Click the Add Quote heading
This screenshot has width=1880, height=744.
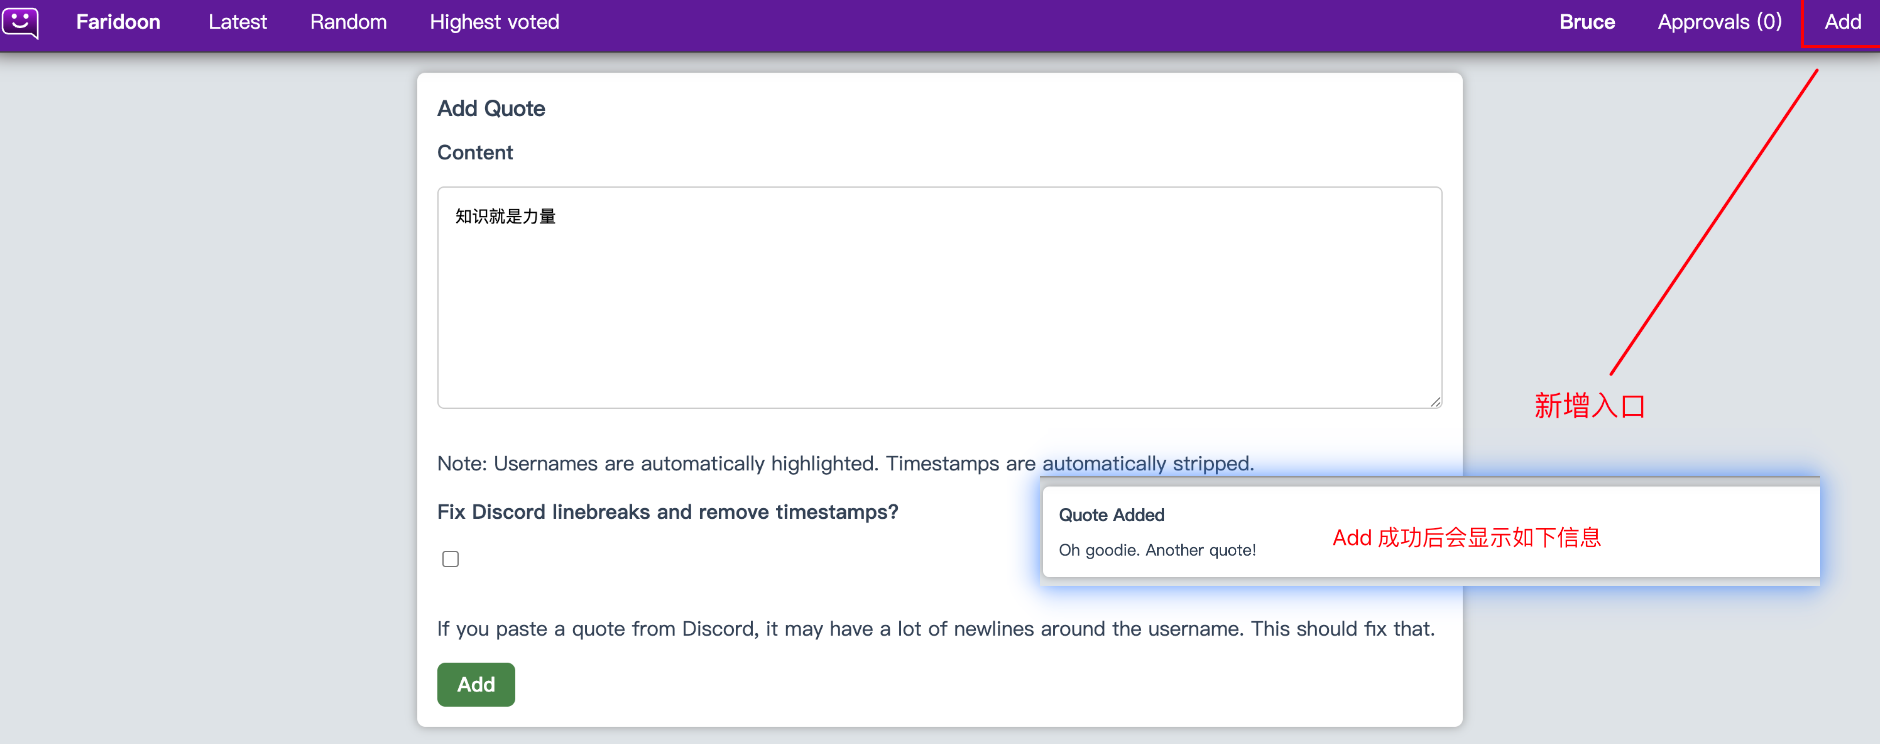(491, 109)
